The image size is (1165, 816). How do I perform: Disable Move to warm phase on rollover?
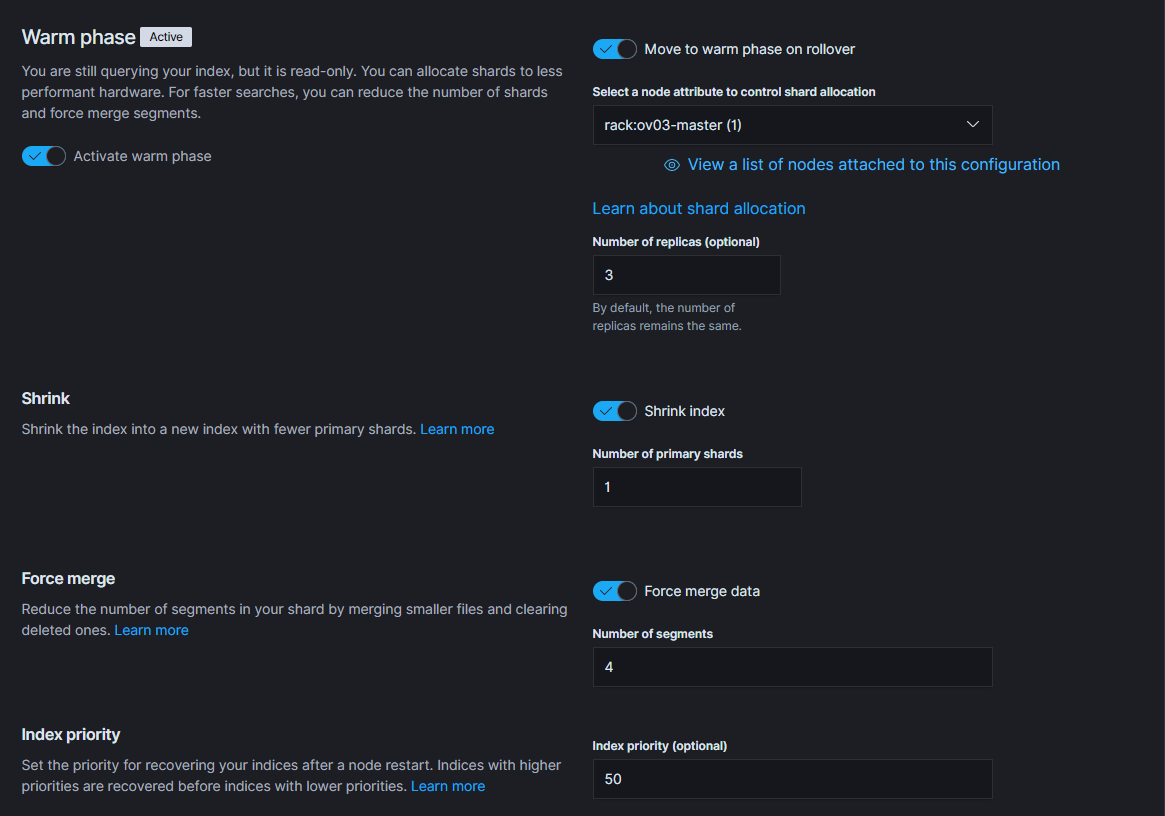click(x=614, y=49)
